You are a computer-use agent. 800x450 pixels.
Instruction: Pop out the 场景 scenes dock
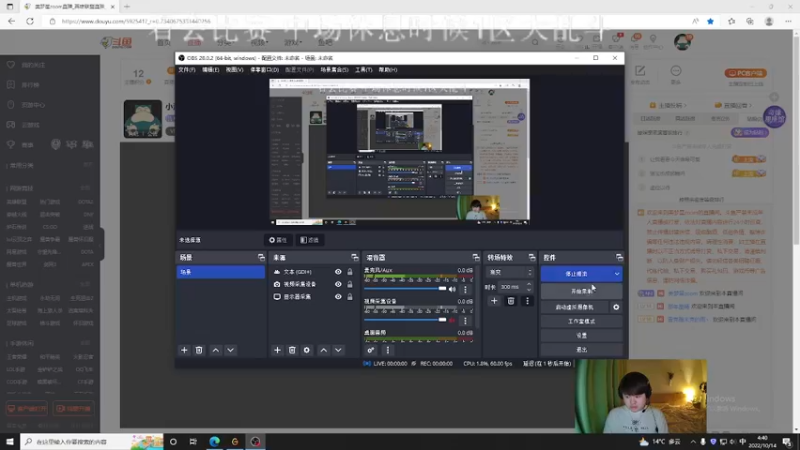261,258
